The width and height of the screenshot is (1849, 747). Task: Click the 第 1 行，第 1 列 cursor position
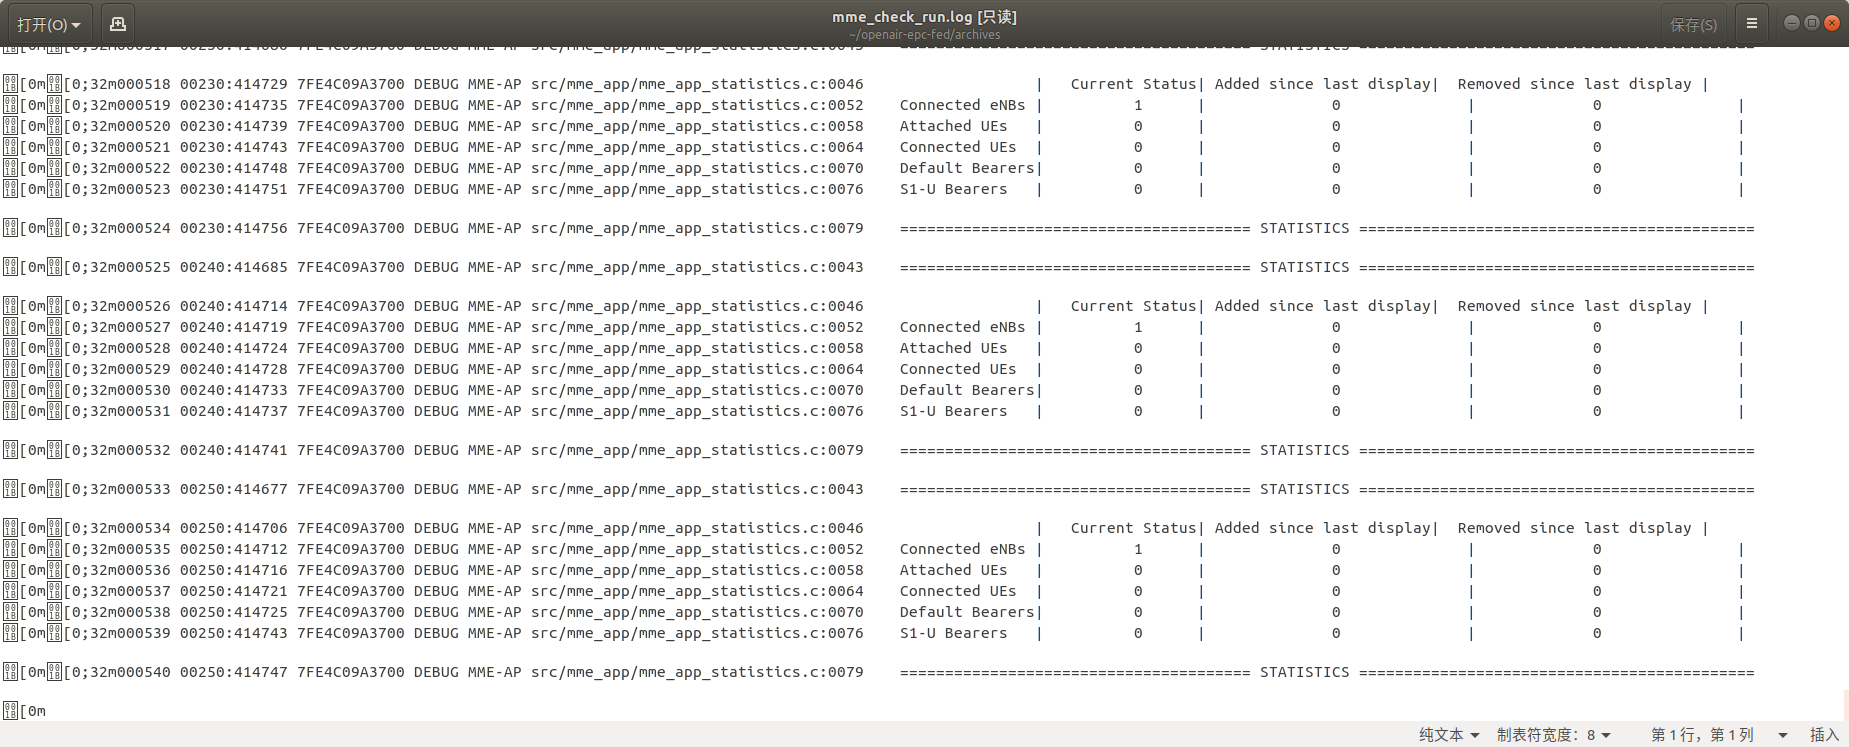[1702, 735]
